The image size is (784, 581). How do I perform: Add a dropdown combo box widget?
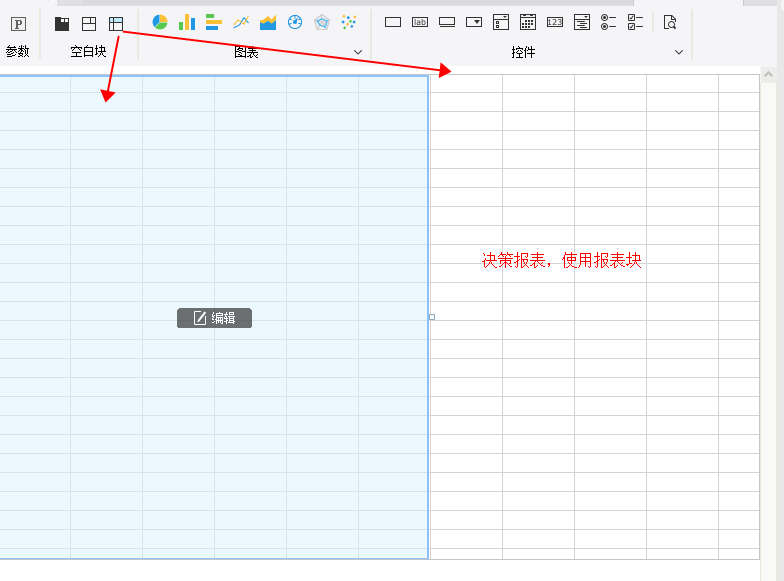474,22
